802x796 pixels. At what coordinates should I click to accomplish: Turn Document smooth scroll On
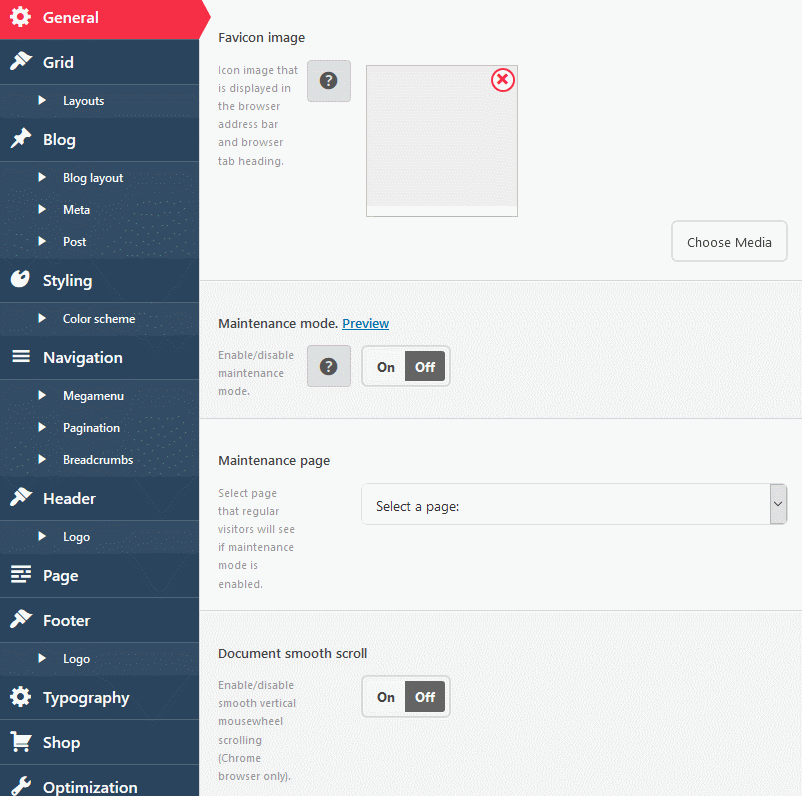tap(386, 697)
